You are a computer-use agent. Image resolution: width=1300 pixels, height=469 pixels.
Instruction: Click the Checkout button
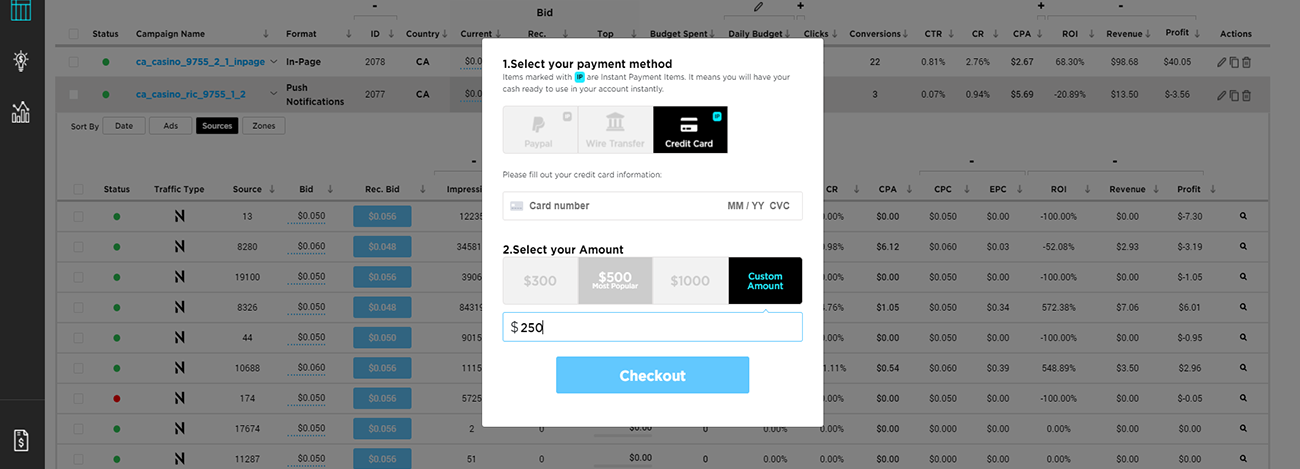[x=652, y=375]
